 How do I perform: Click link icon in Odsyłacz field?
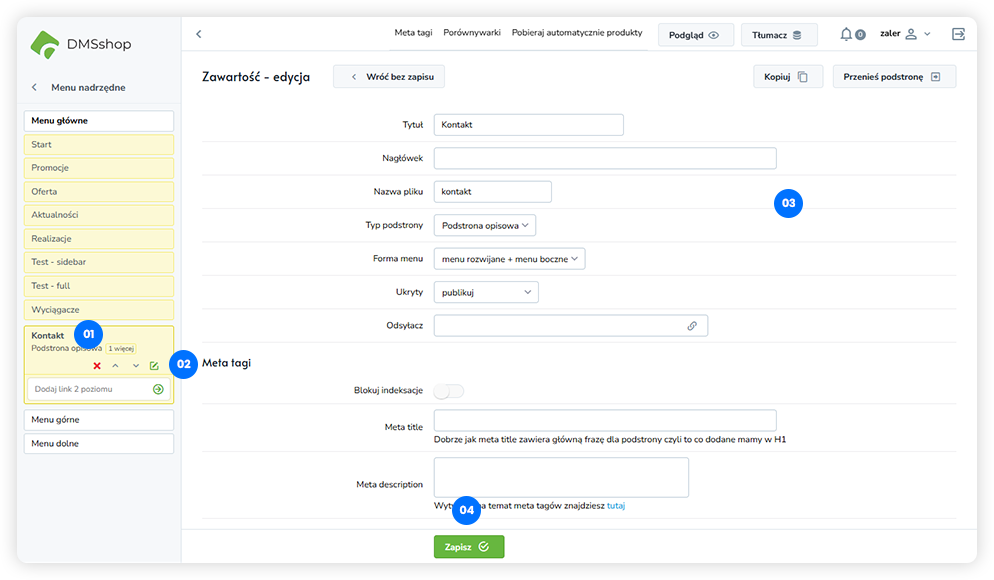[691, 326]
